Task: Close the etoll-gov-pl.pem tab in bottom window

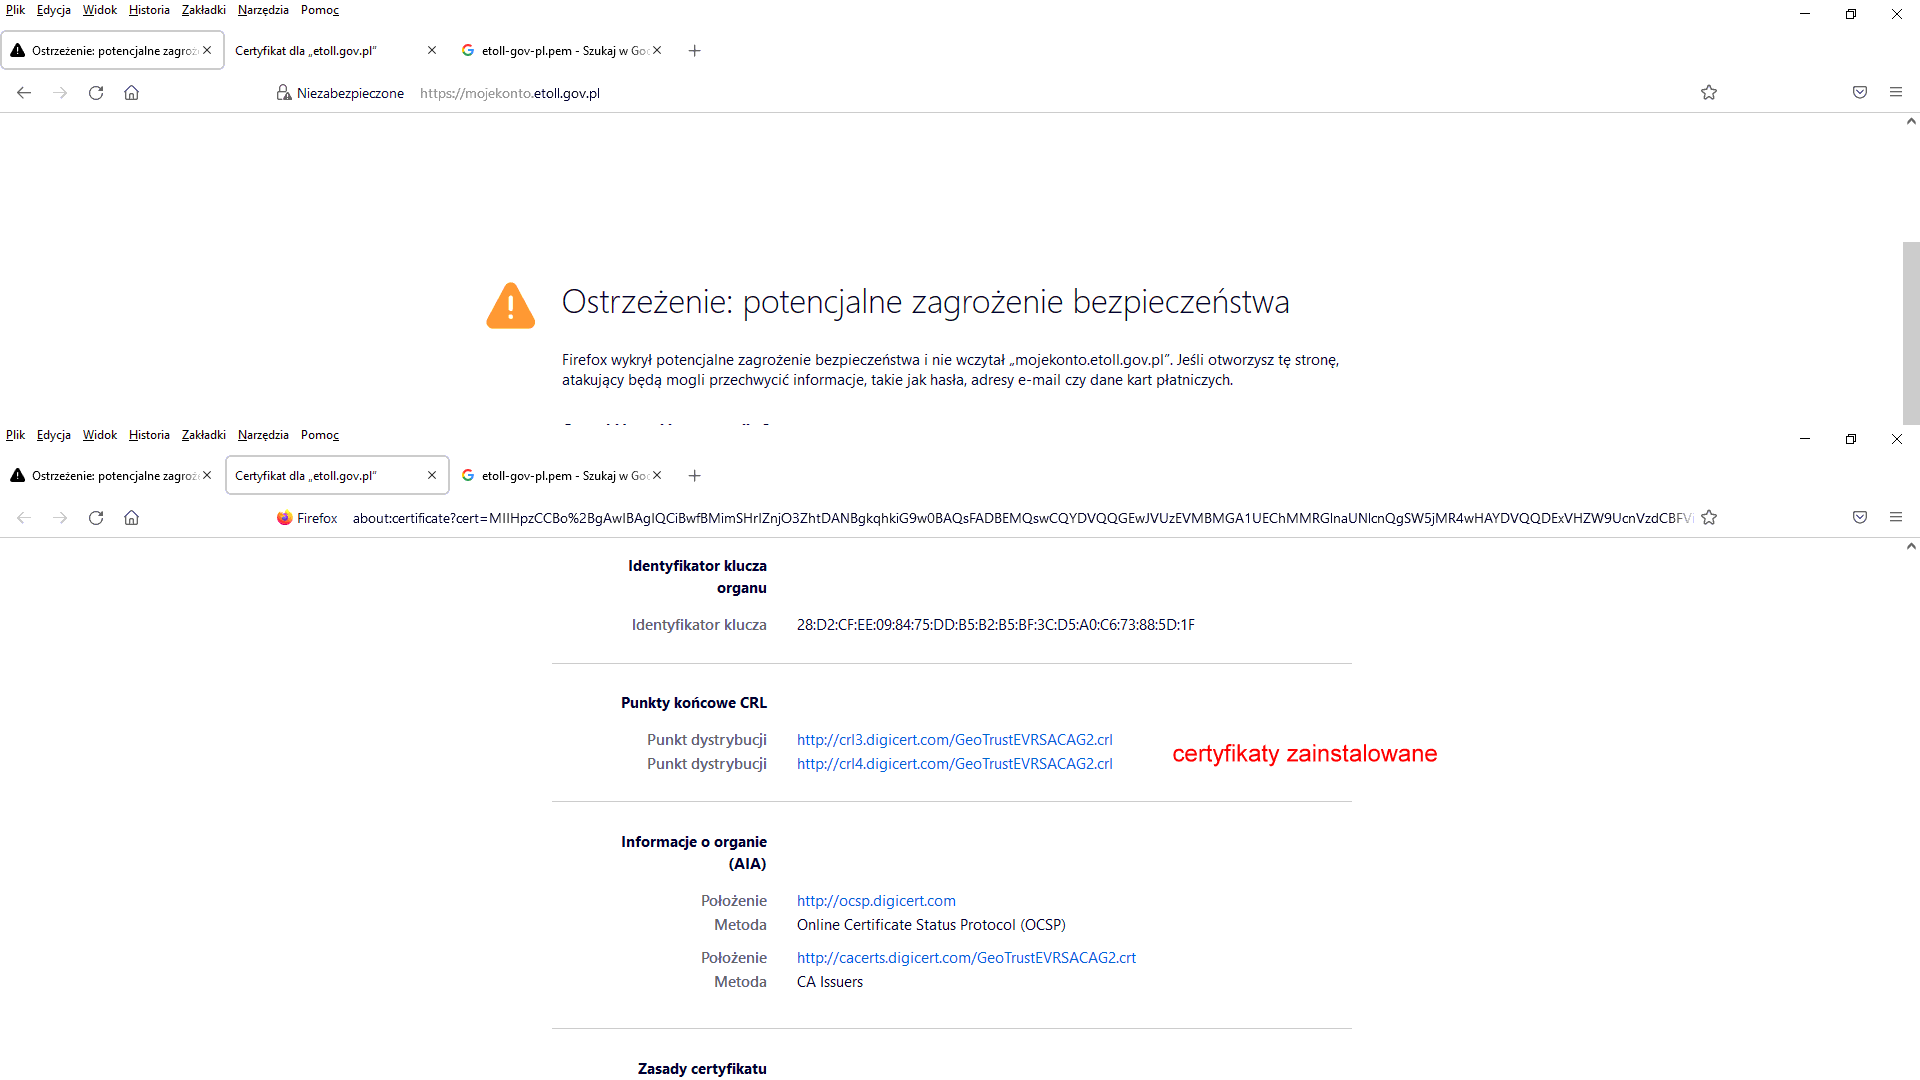Action: click(x=657, y=475)
